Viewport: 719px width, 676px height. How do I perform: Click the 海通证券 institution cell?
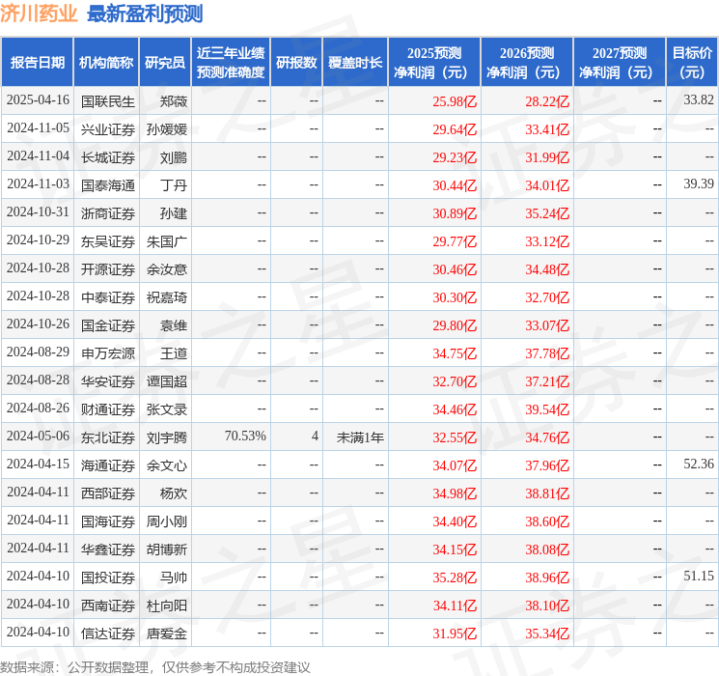[x=108, y=465]
